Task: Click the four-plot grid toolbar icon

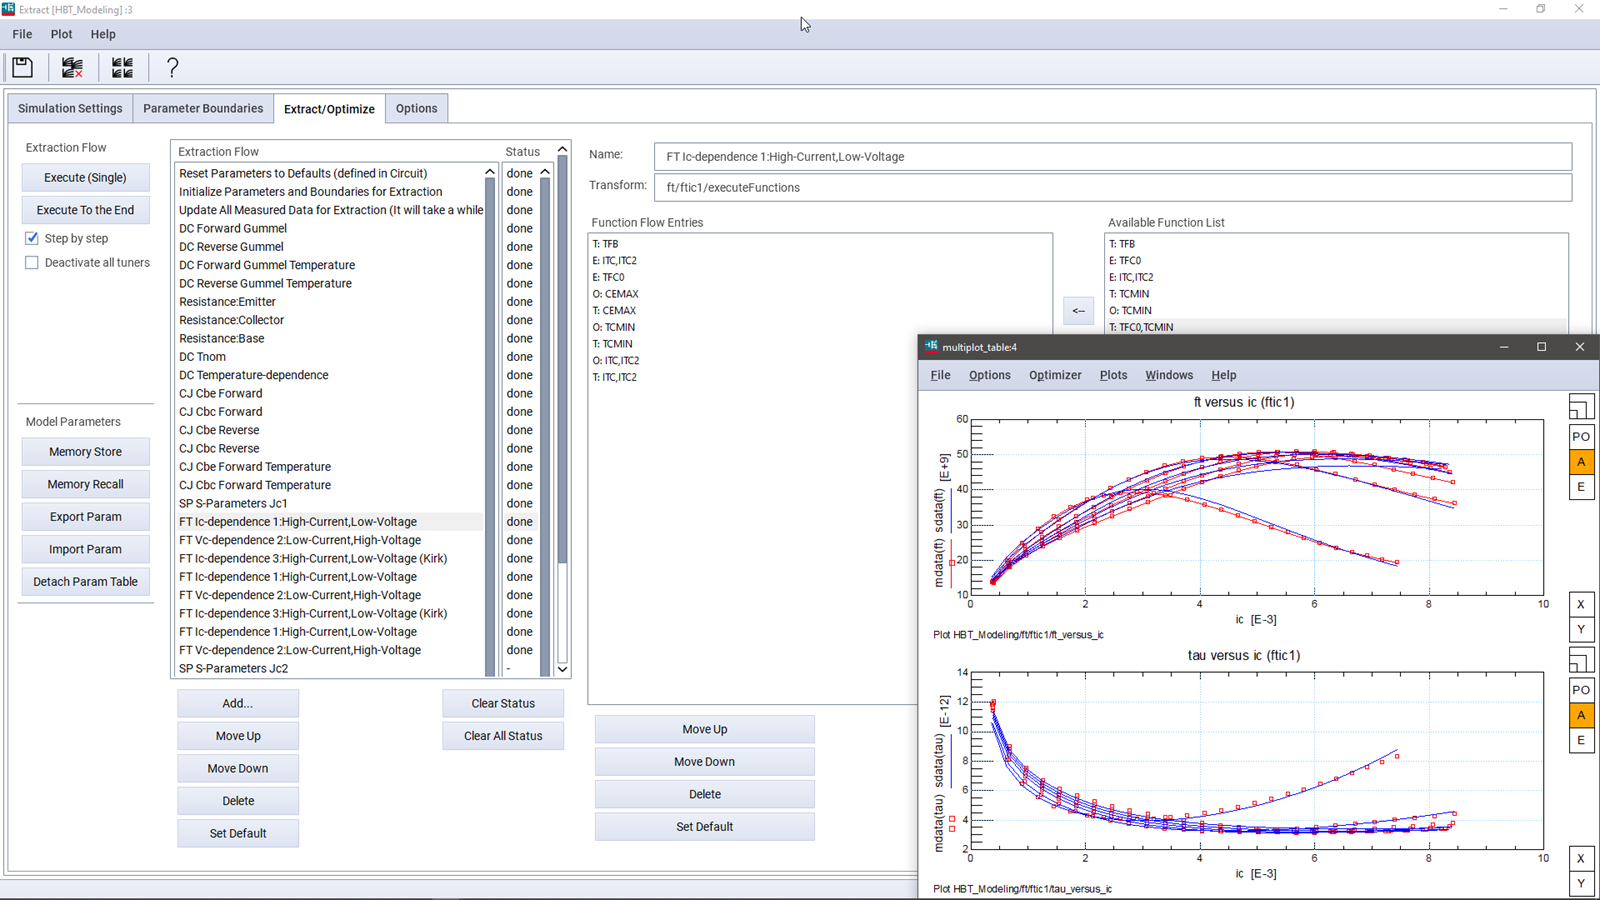Action: (x=122, y=68)
